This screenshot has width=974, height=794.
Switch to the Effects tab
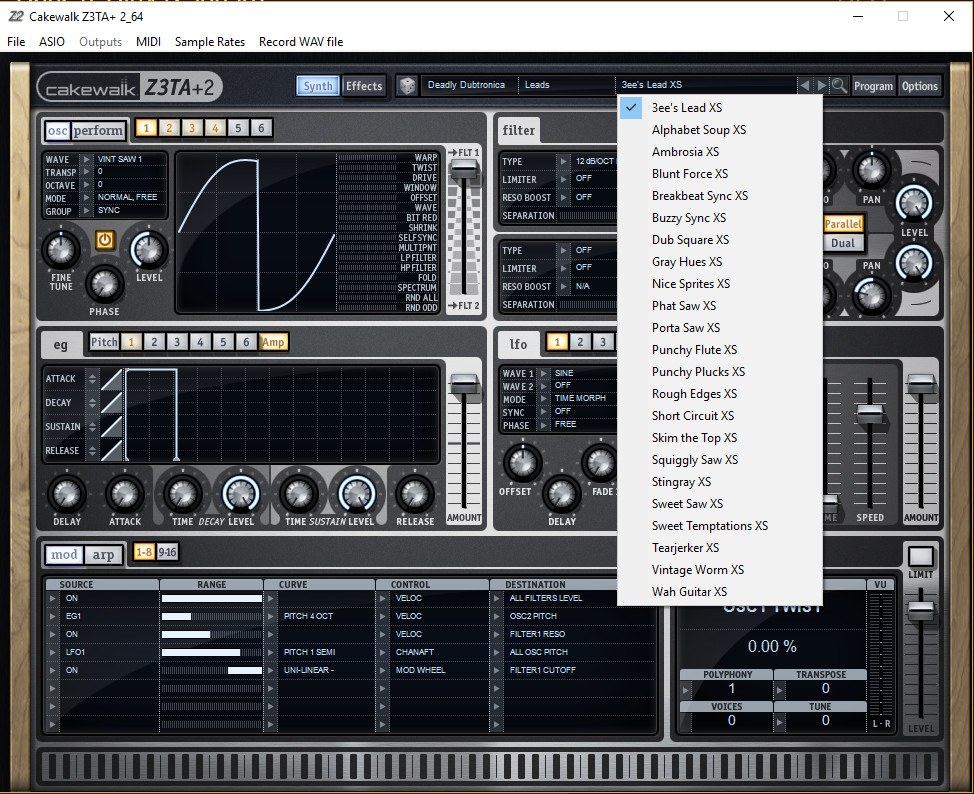coord(364,86)
